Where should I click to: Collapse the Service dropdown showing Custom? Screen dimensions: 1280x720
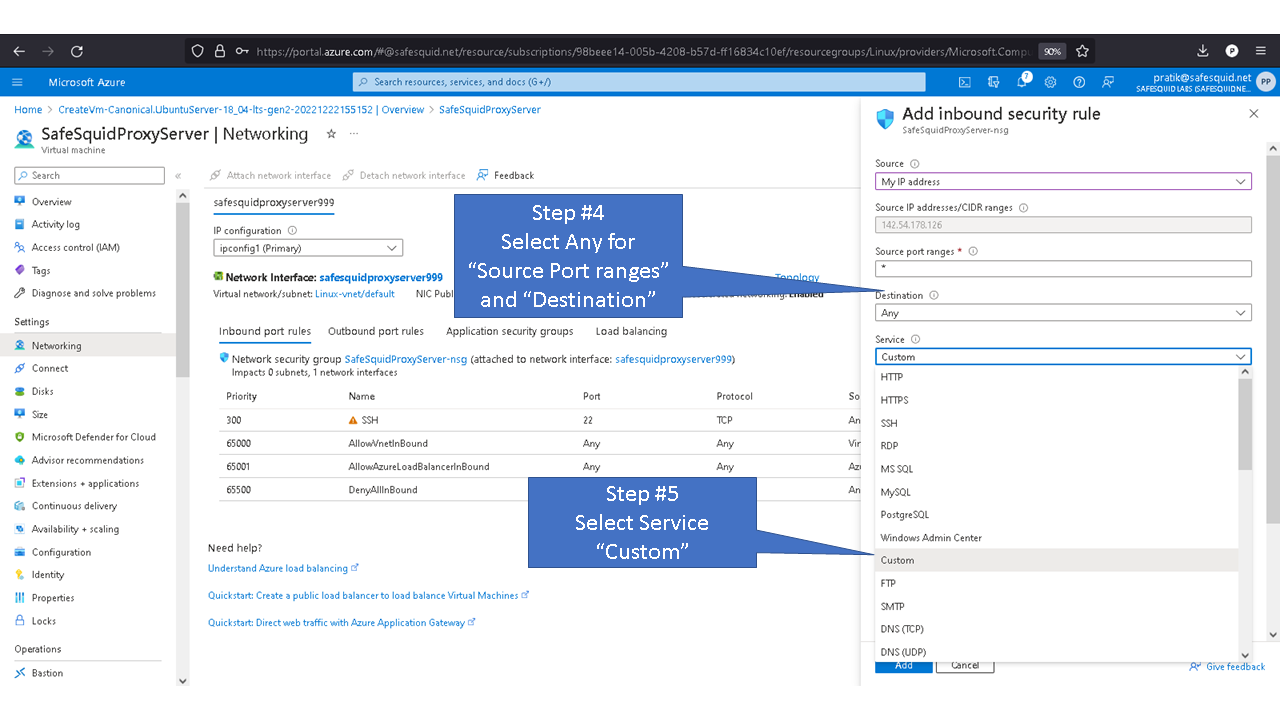[1063, 357]
